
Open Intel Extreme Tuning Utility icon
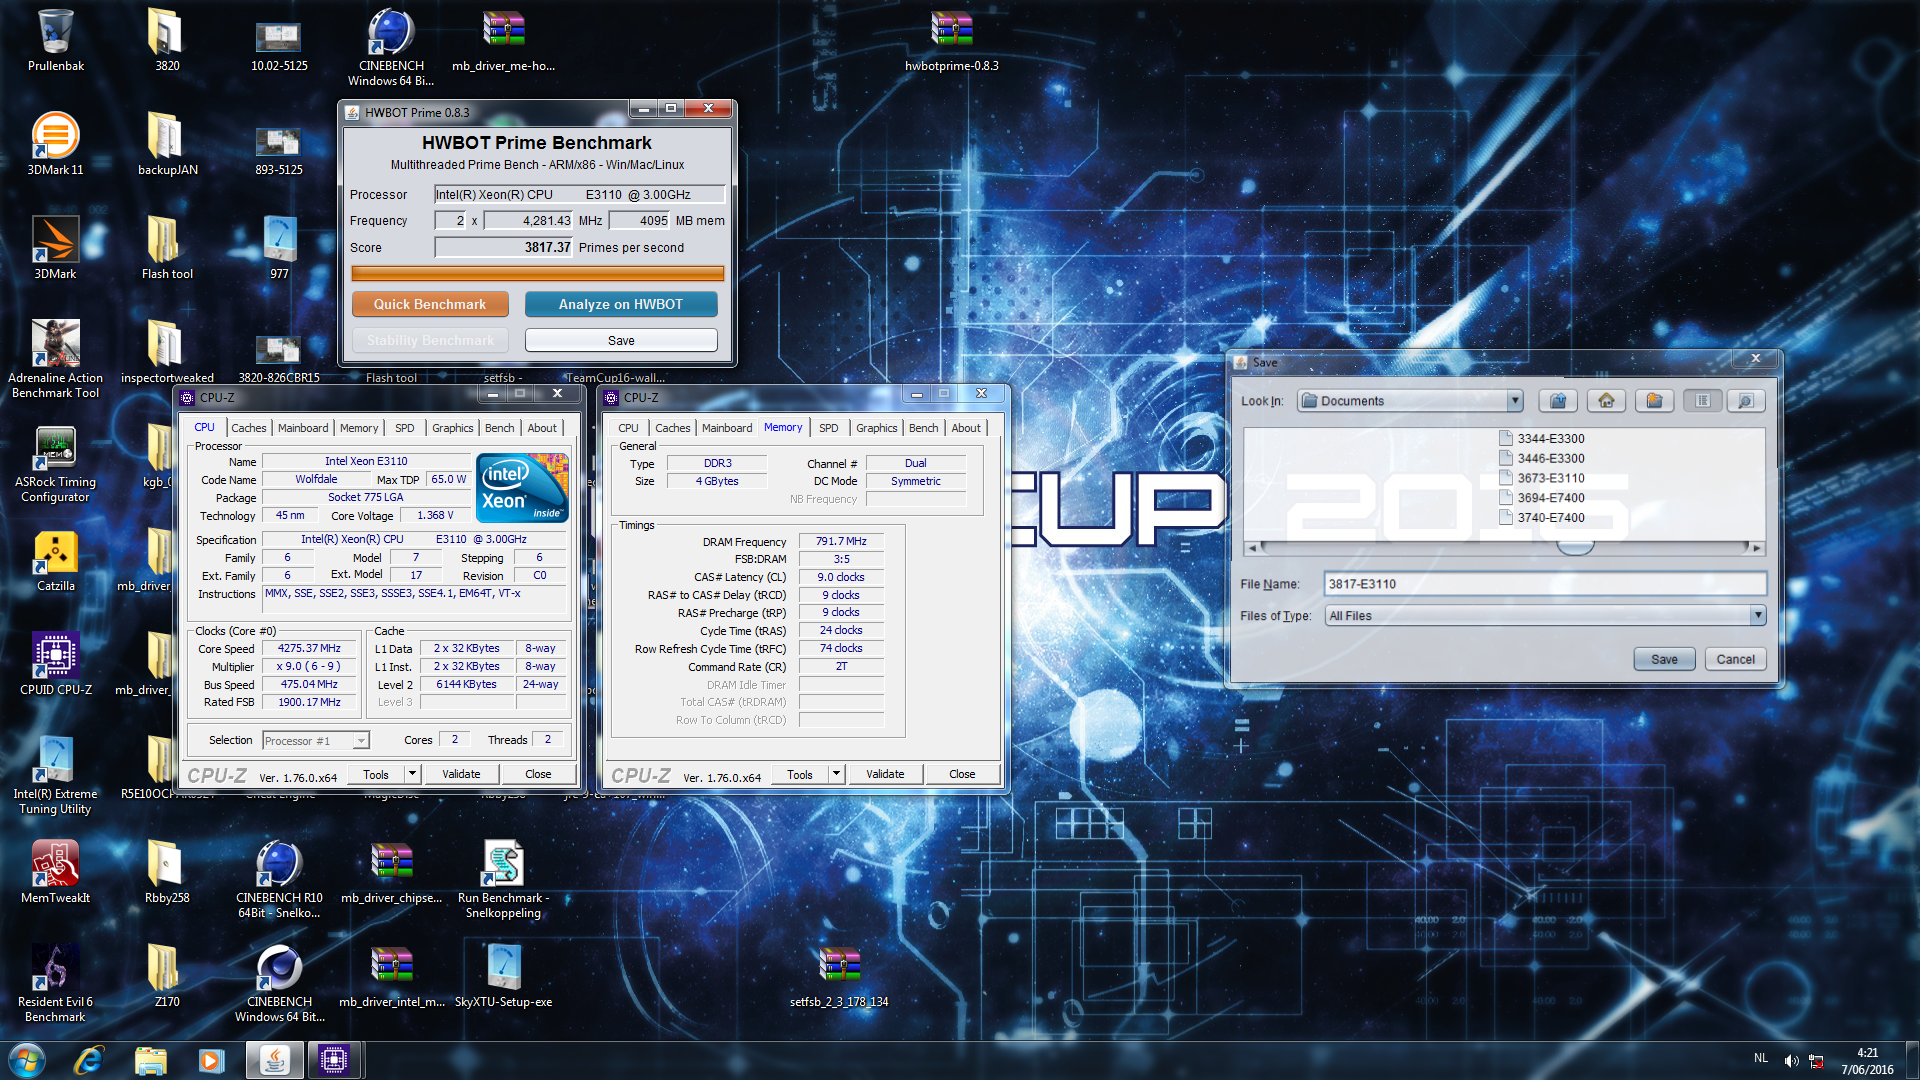55,774
